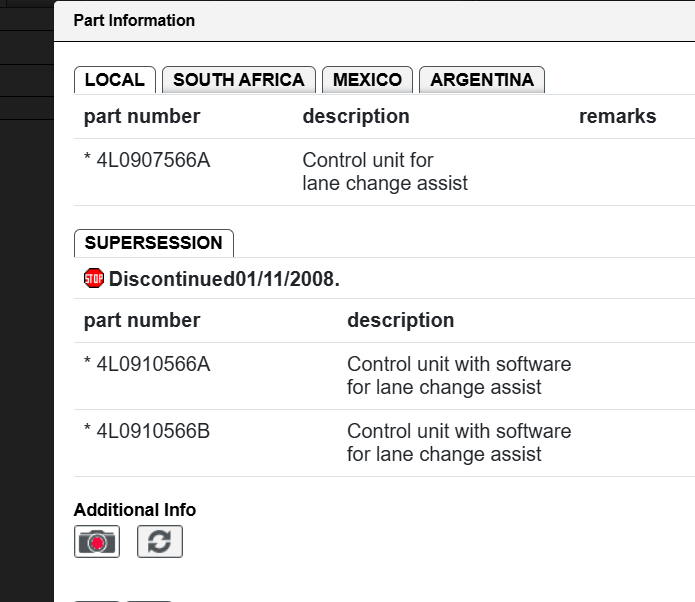Click supersession table's part number header

(x=142, y=321)
